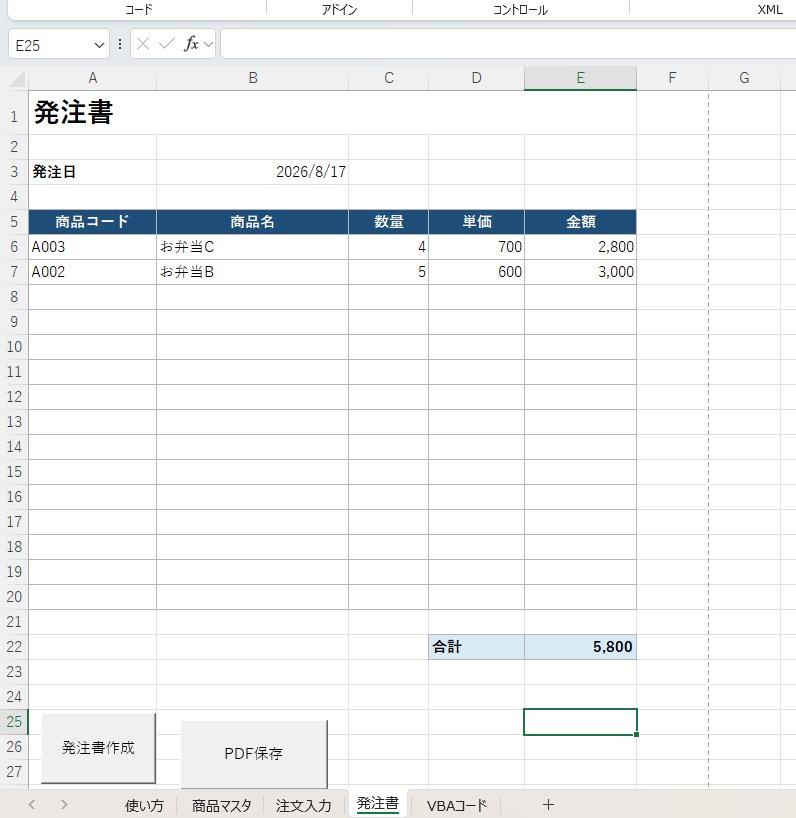Select column C header
Screen dimensions: 796x818
[389, 78]
